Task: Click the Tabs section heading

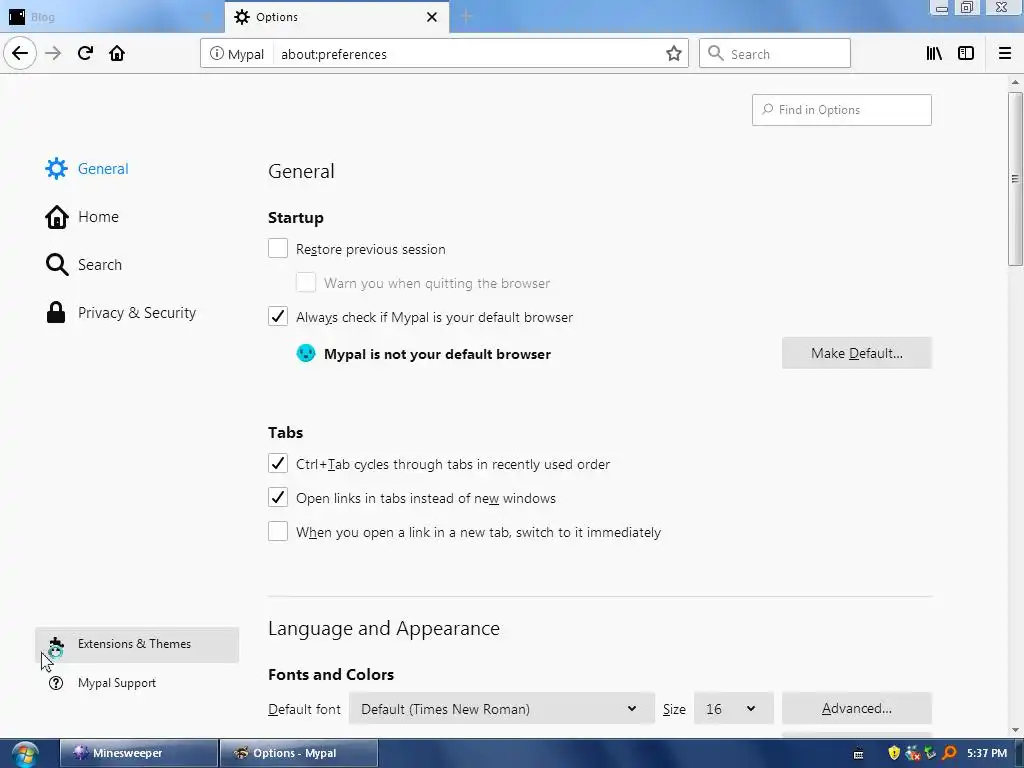Action: 285,432
